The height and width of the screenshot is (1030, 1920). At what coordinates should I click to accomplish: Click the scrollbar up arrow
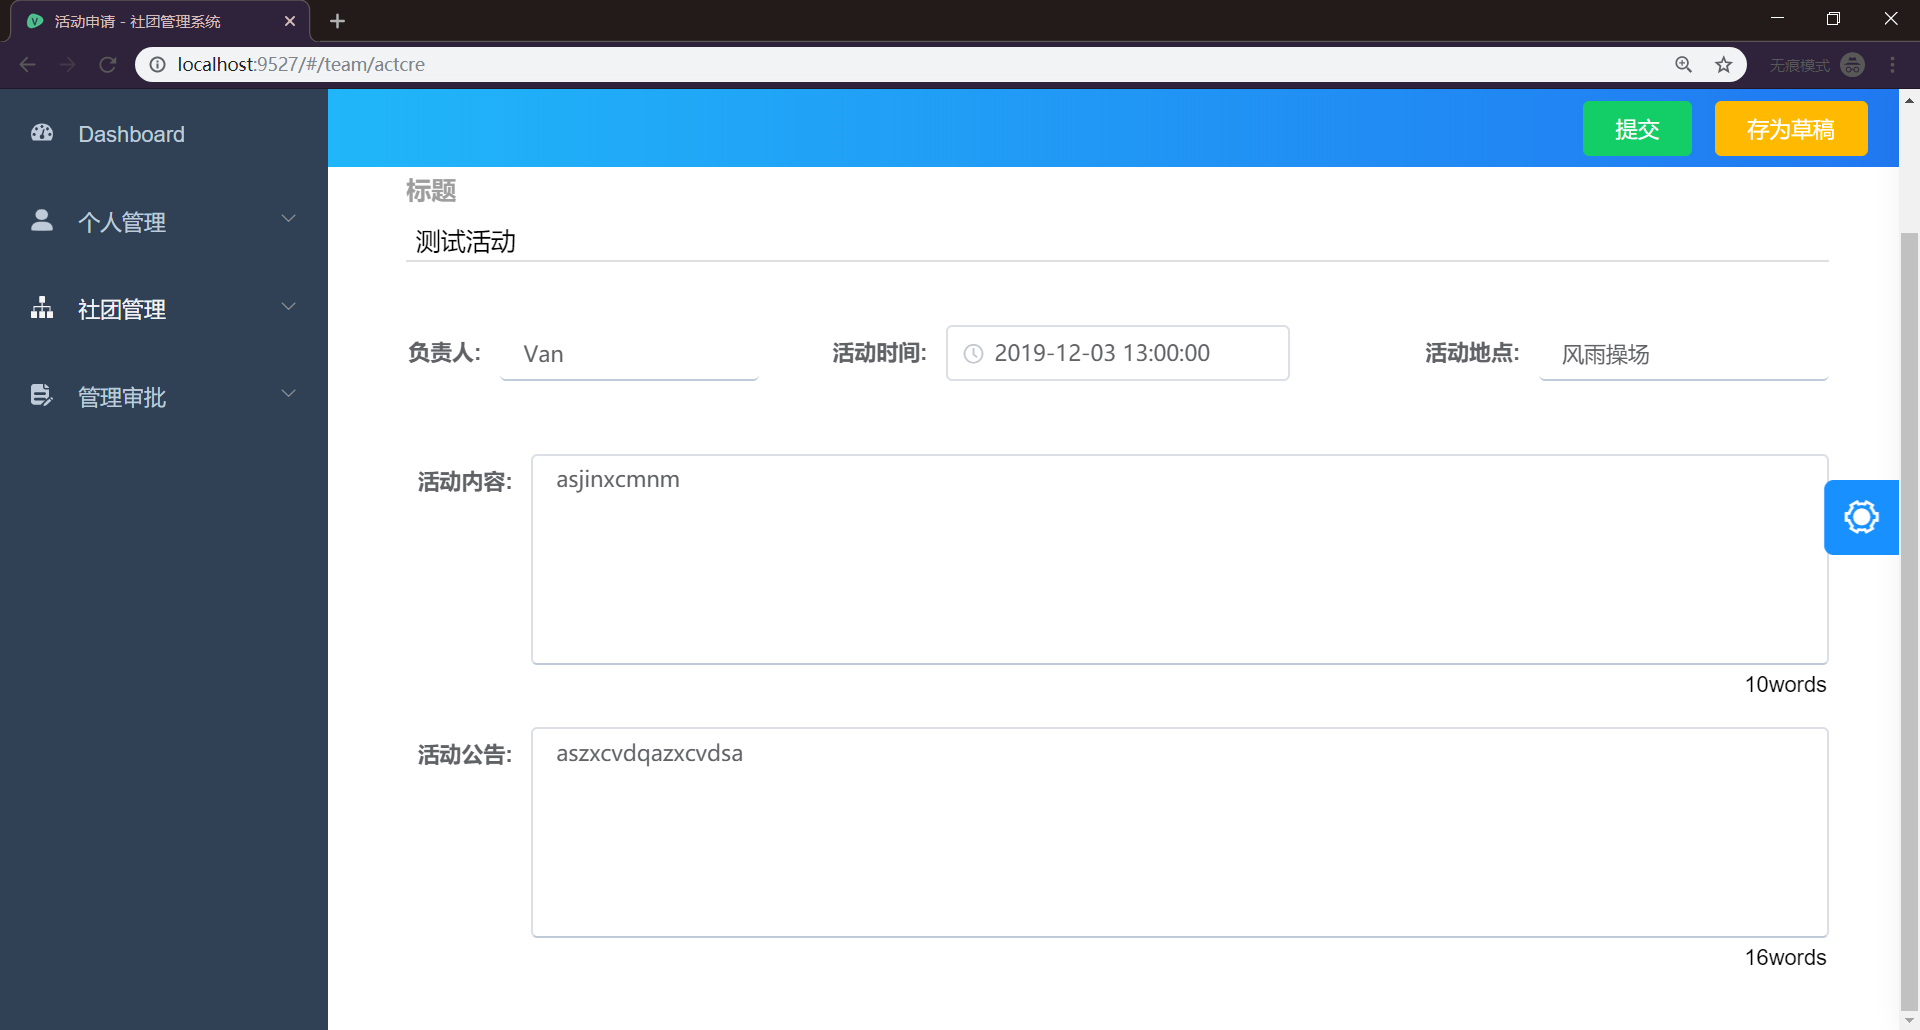tap(1909, 99)
